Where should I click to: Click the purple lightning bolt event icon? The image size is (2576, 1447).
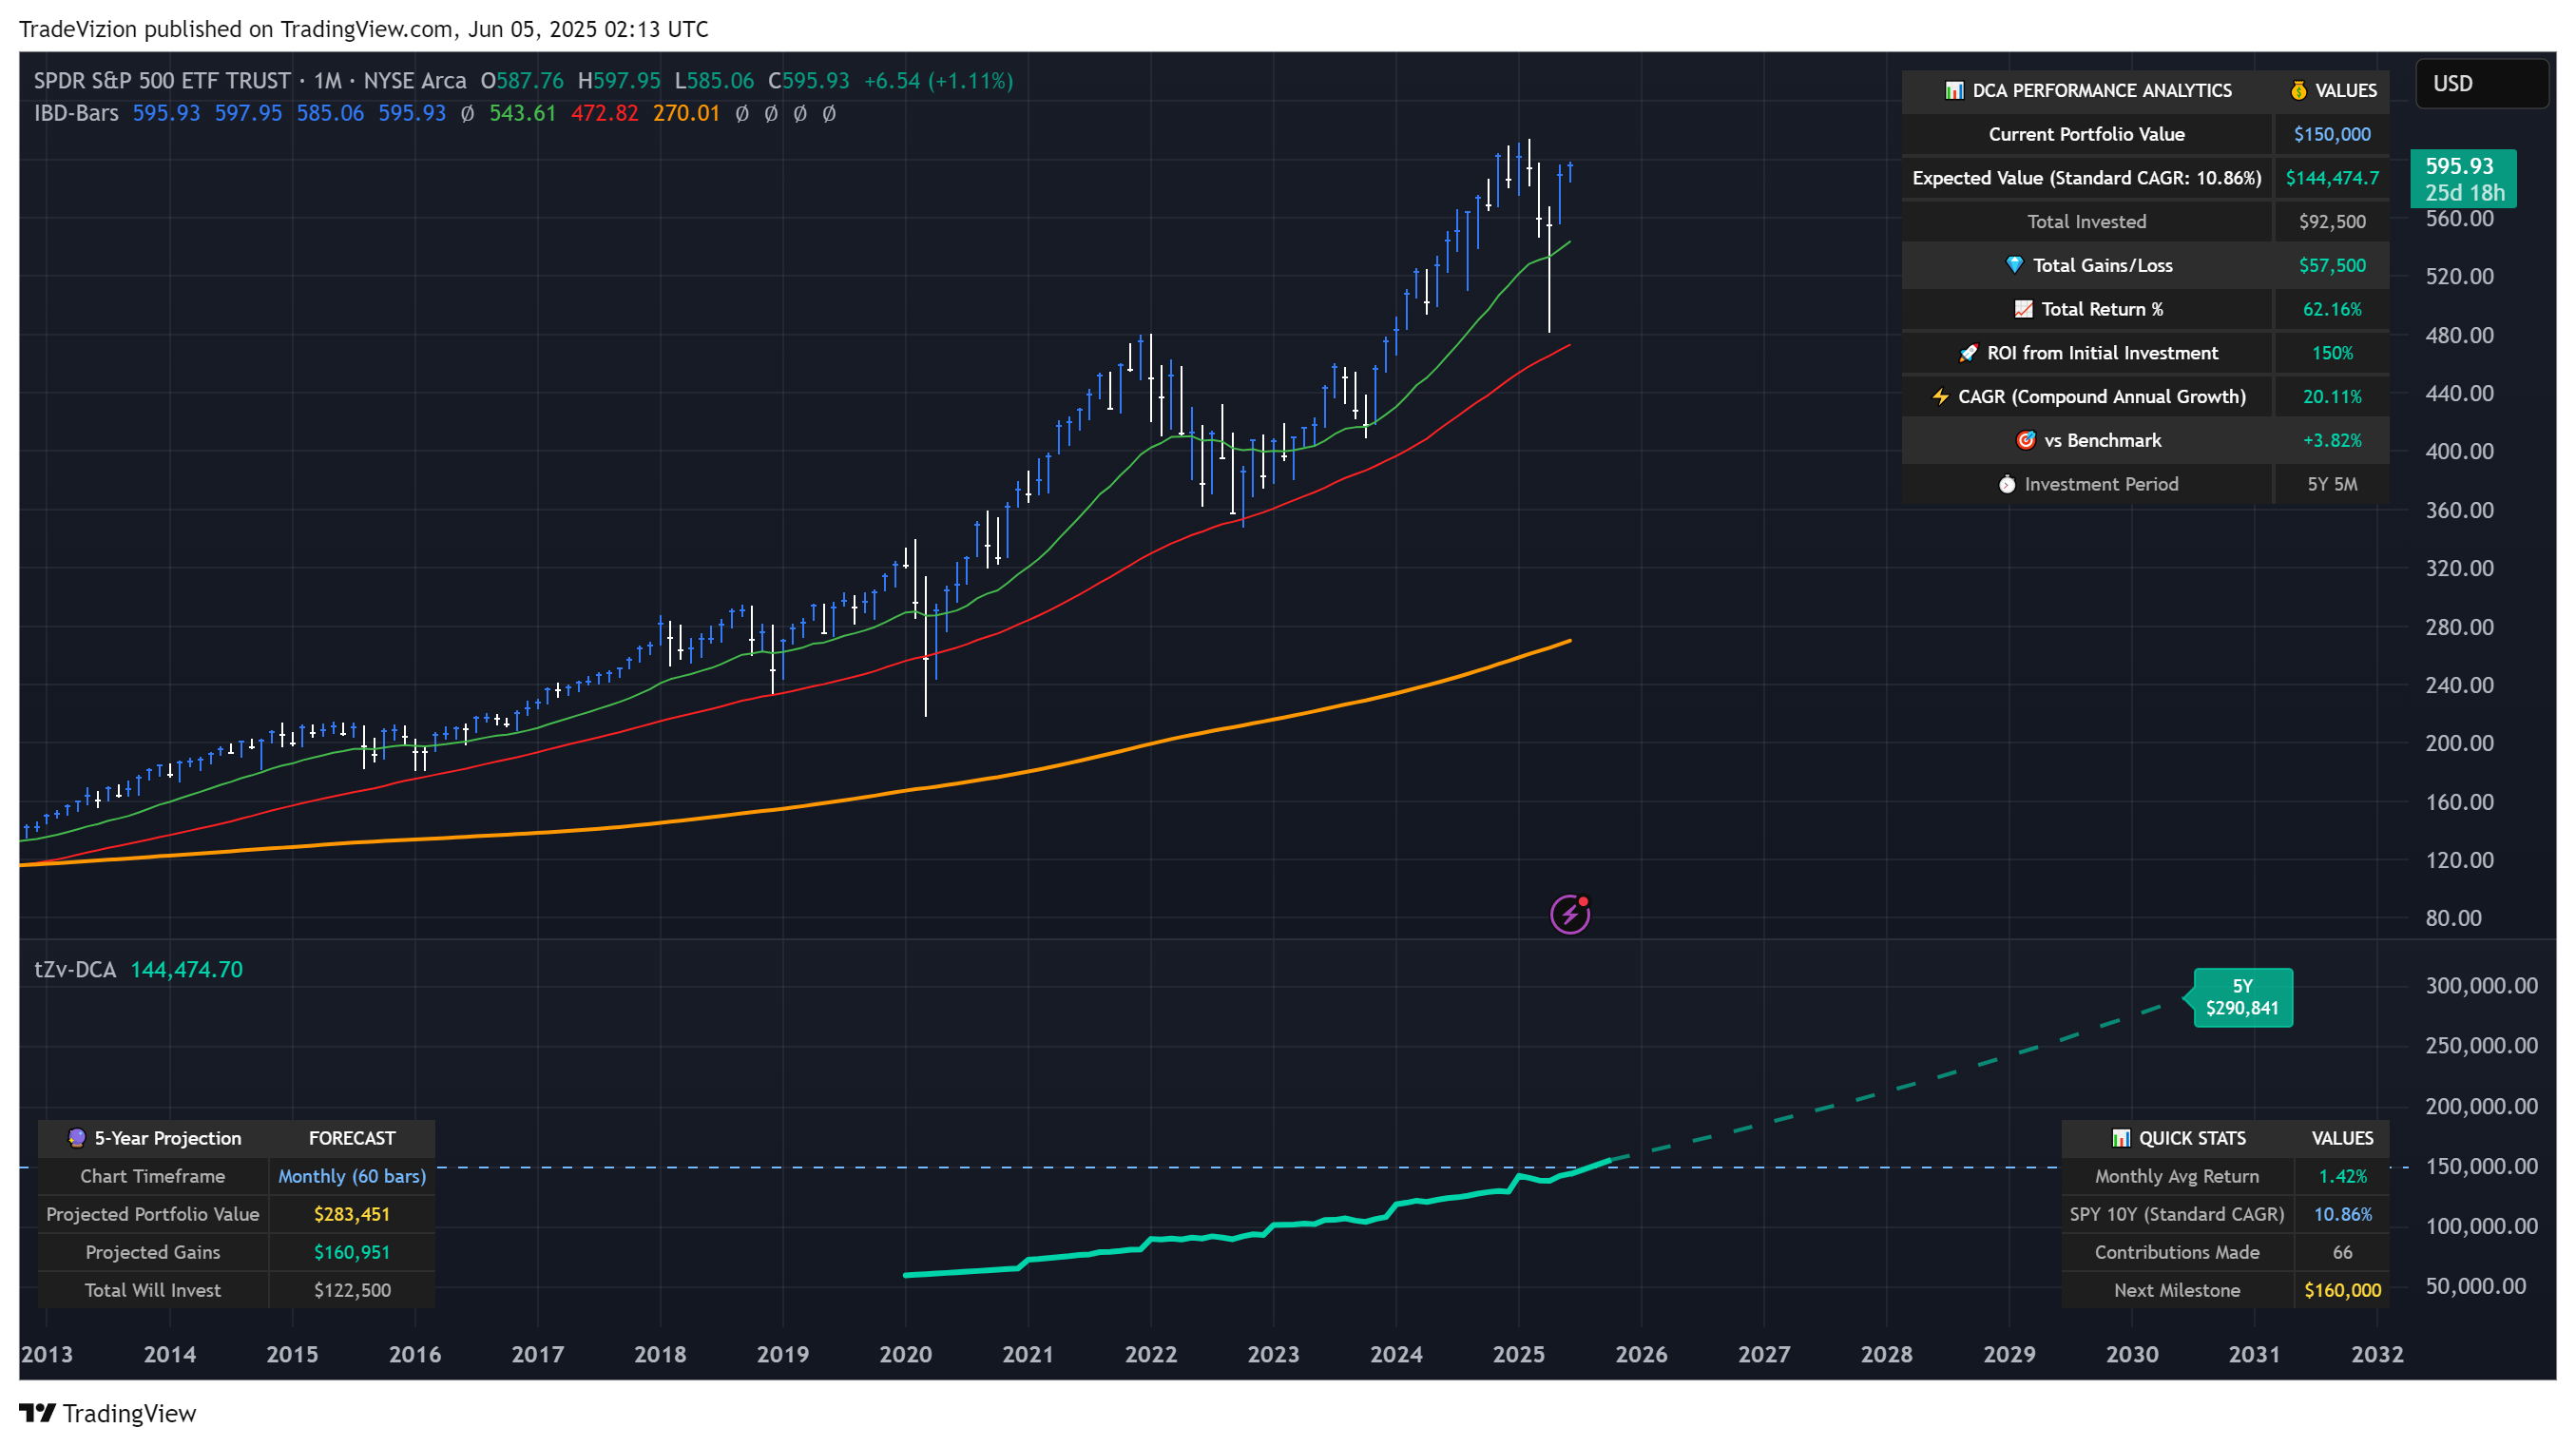1569,914
